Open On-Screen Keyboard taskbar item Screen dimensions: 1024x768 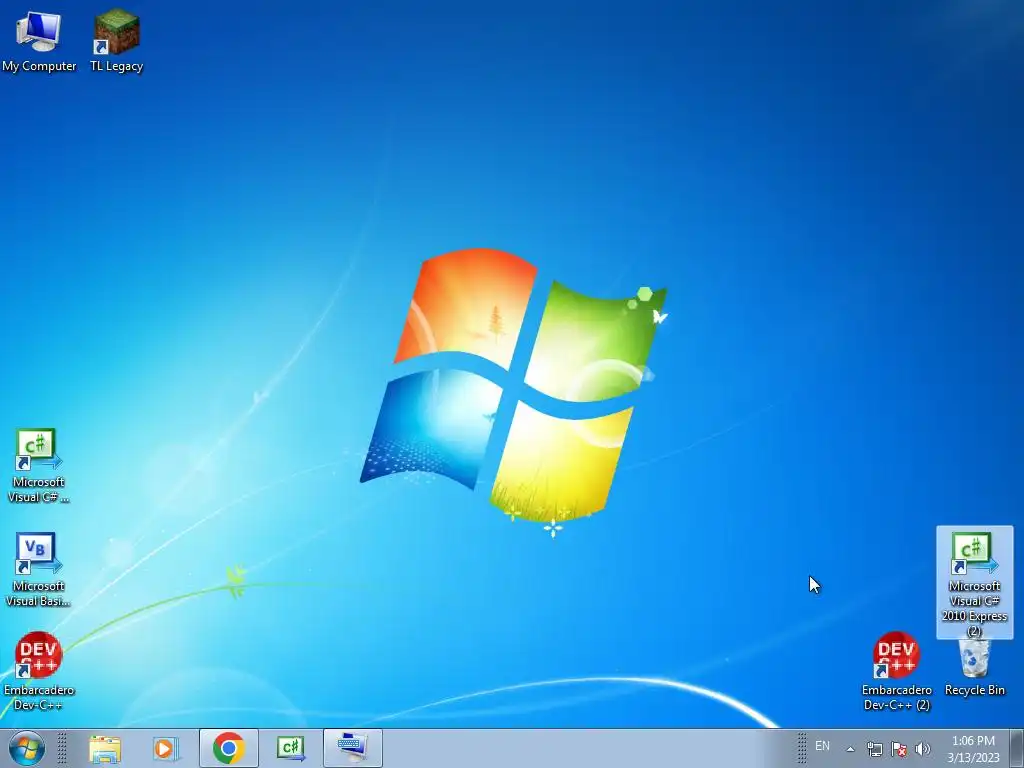(x=353, y=748)
